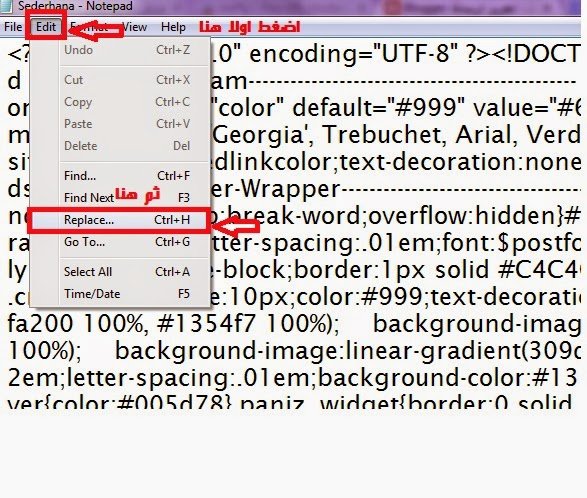Click the text 'Trebuchet' in the document
587x498 pixels.
click(x=384, y=134)
